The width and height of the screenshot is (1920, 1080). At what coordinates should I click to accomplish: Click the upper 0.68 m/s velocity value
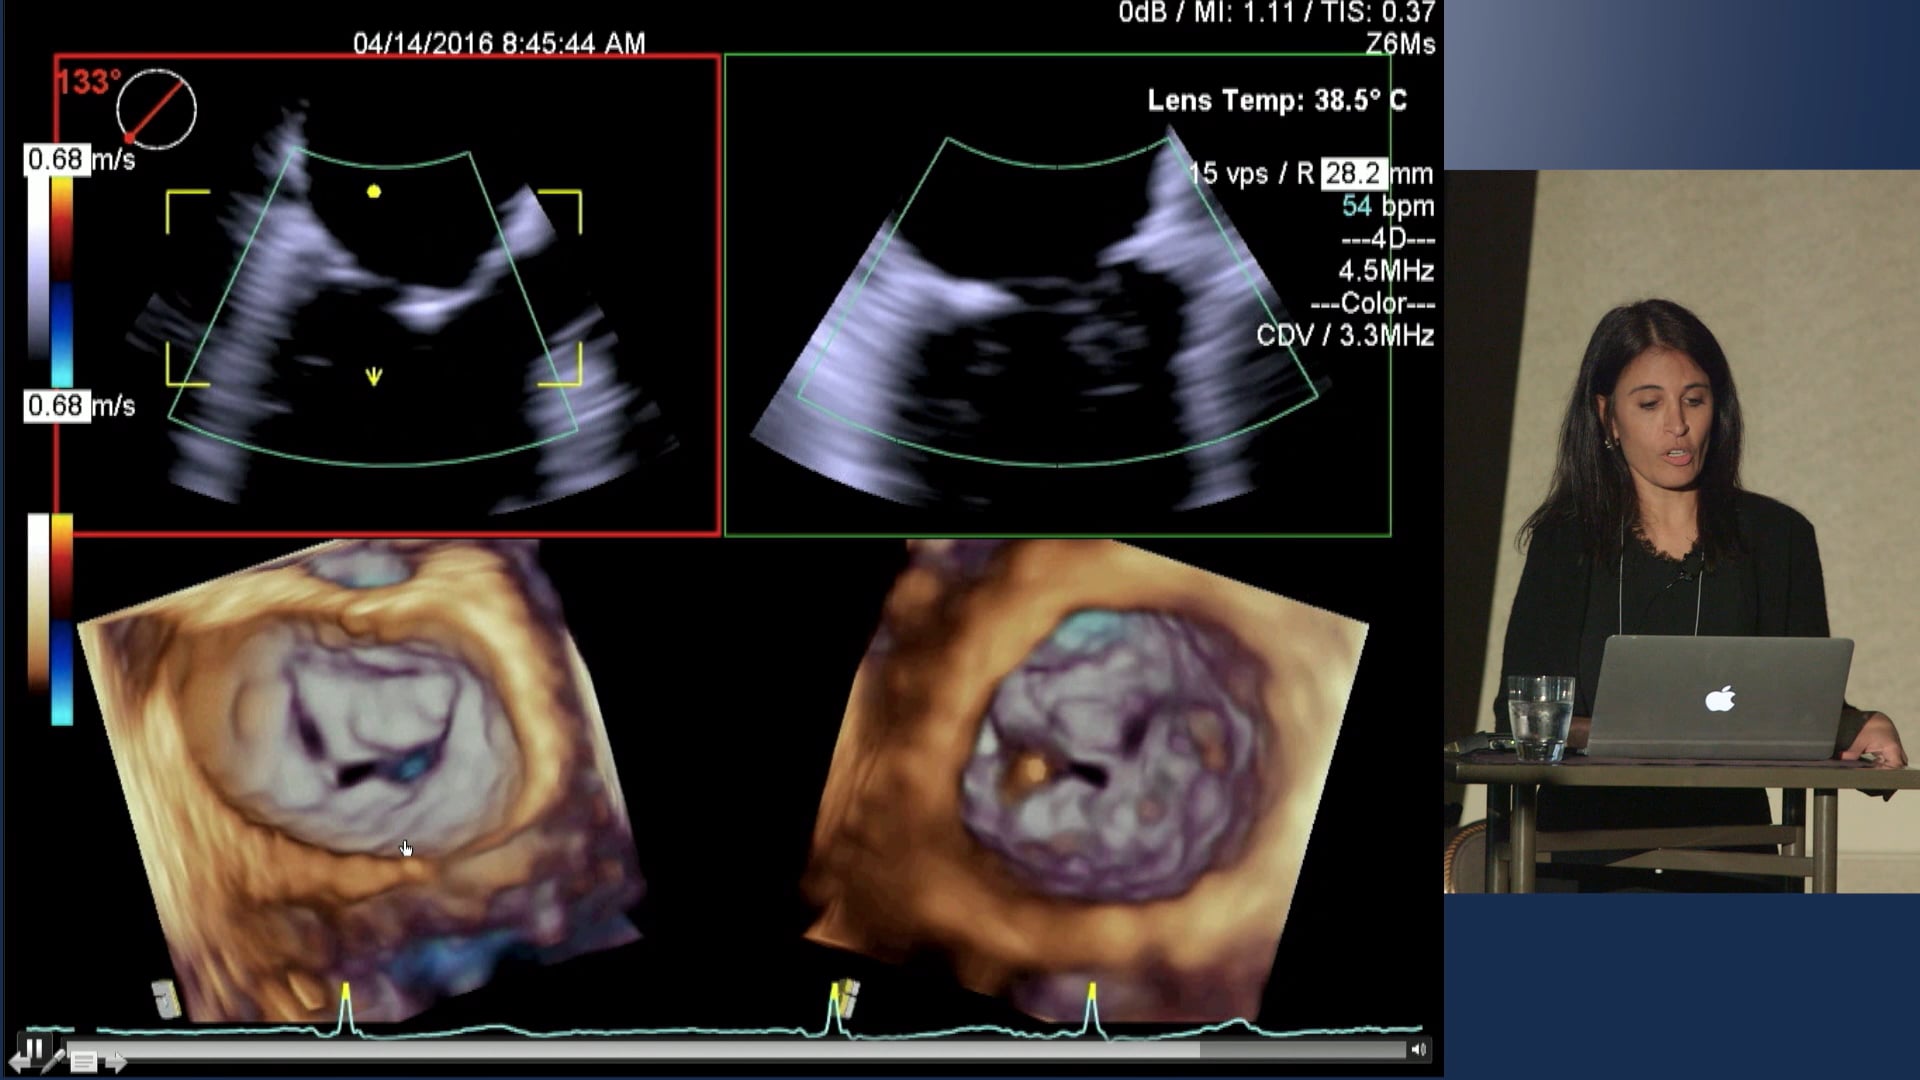(x=55, y=160)
